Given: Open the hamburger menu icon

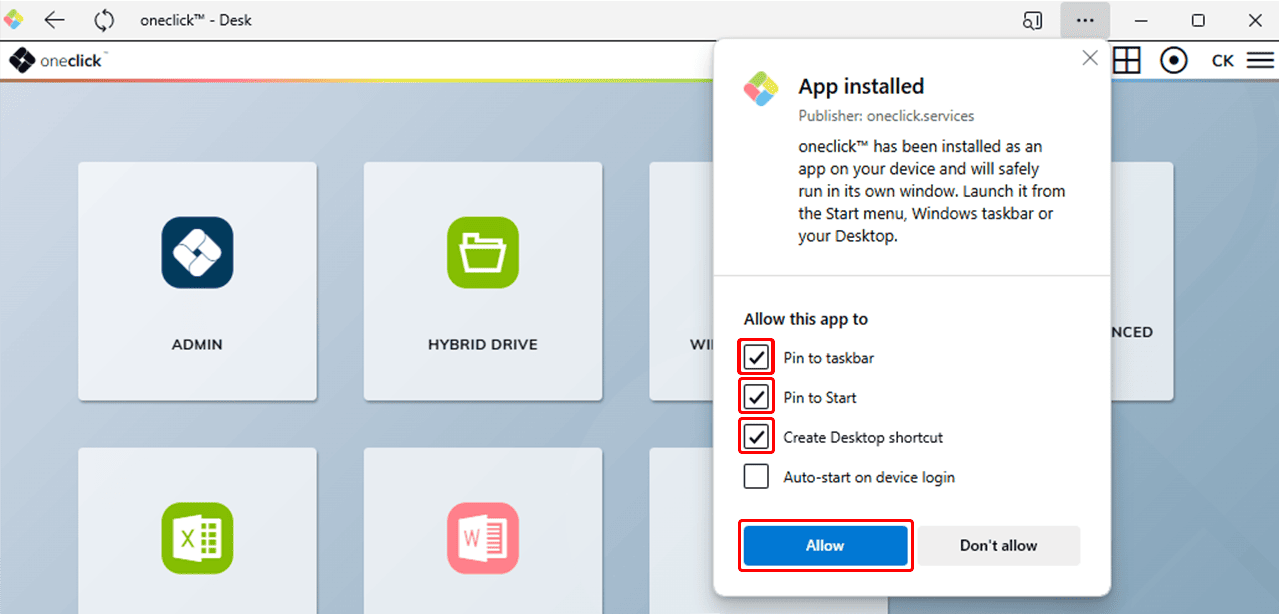Looking at the screenshot, I should point(1259,61).
